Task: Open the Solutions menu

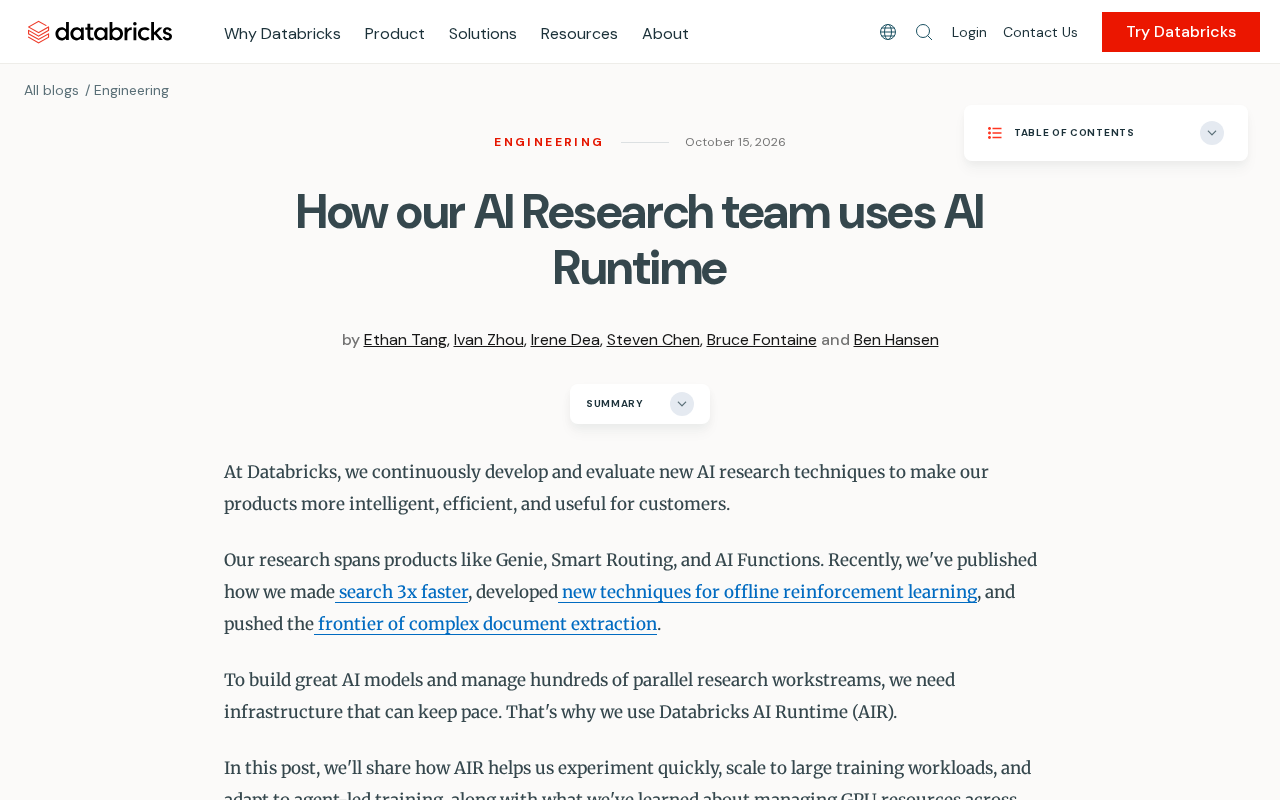Action: pyautogui.click(x=483, y=33)
